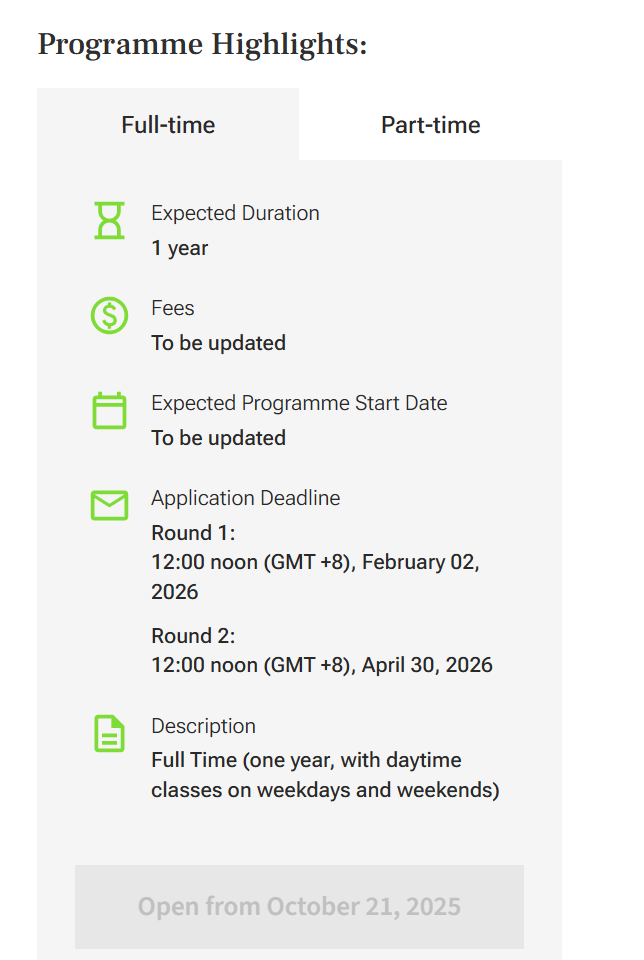Click the Open from October 21, 2025 button
Image resolution: width=644 pixels, height=960 pixels.
(x=299, y=907)
